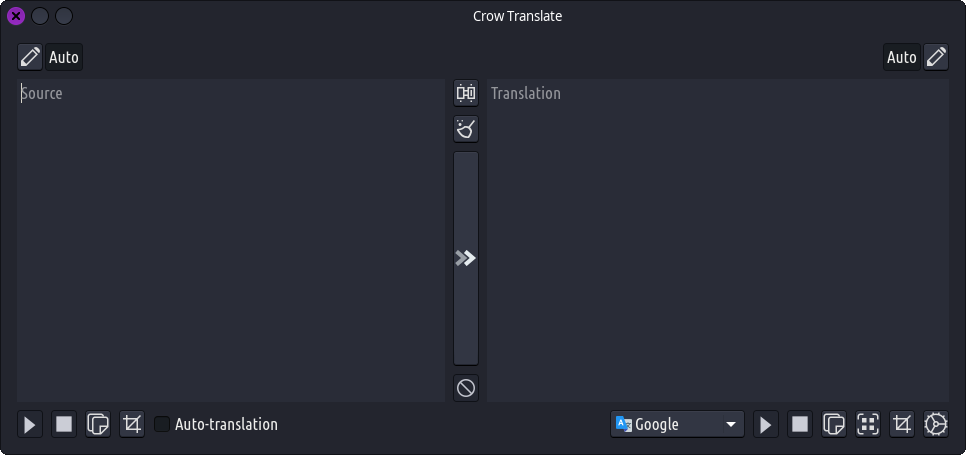The width and height of the screenshot is (966, 455).
Task: Swap source and translation languages
Action: point(466,93)
